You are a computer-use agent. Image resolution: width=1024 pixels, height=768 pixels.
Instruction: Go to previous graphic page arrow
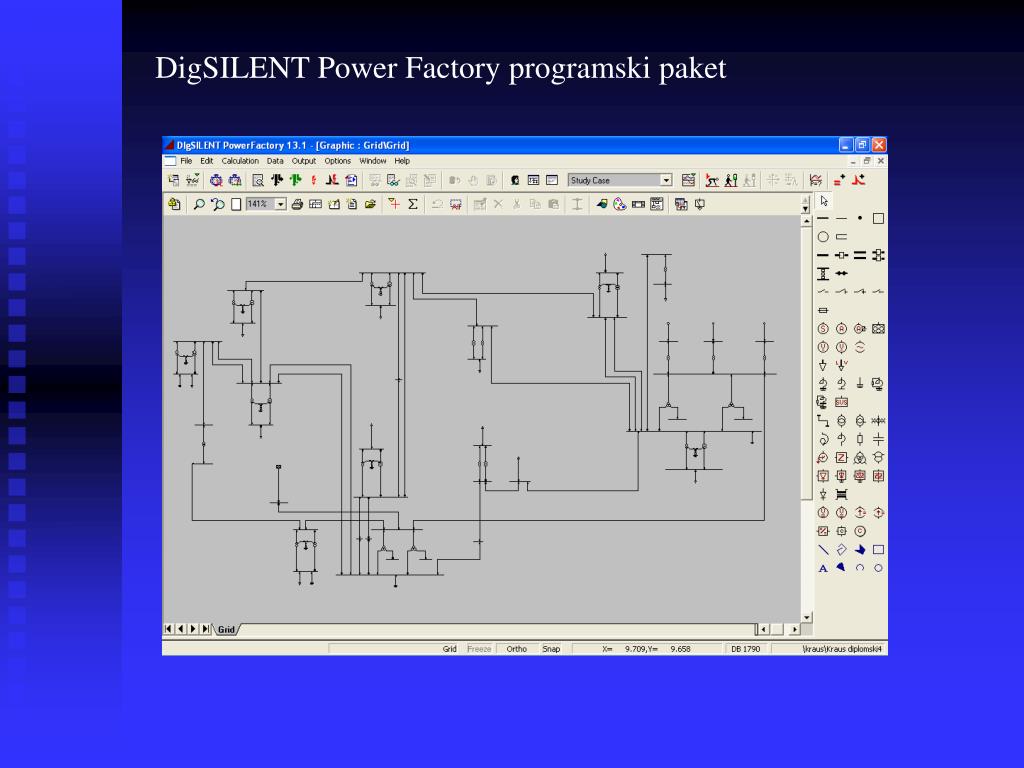[x=181, y=629]
